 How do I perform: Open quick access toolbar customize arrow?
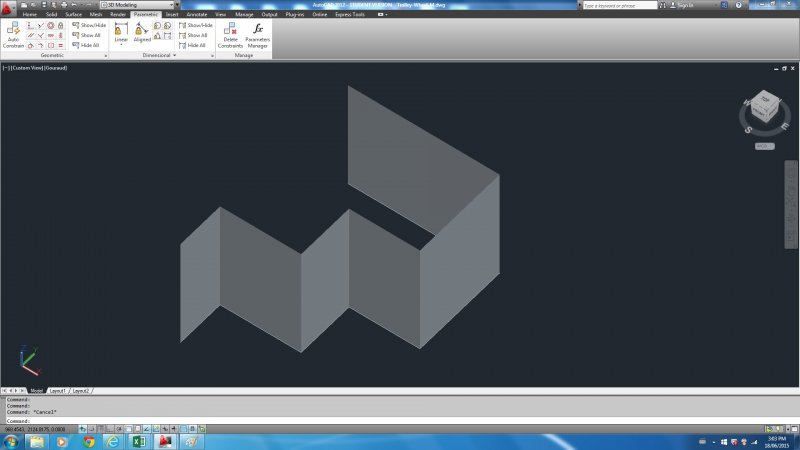(178, 5)
